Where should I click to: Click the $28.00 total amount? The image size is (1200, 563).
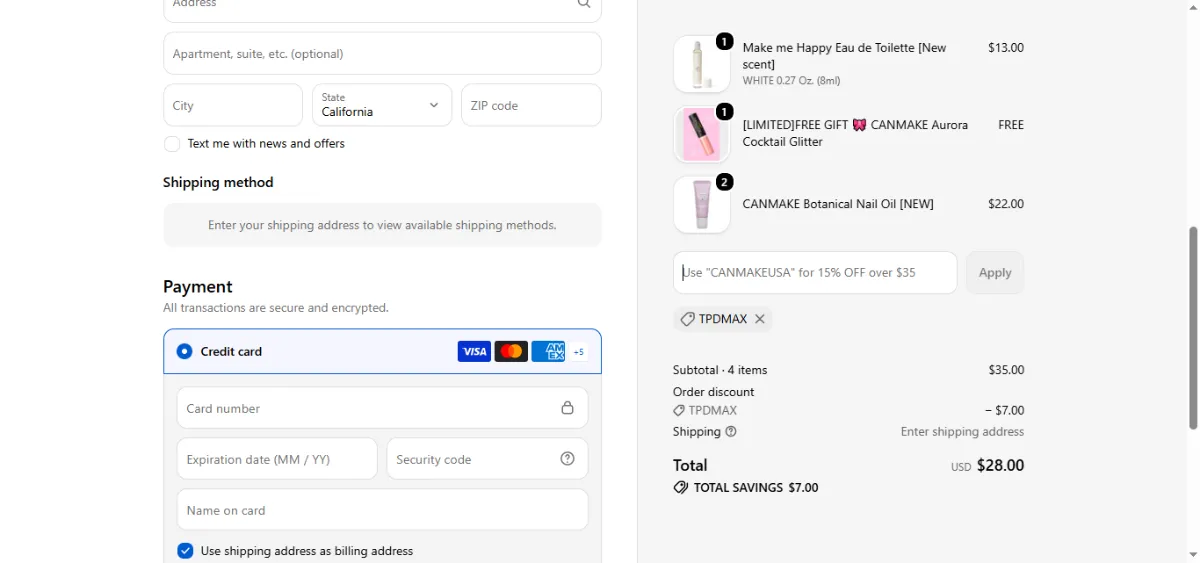[x=1000, y=466]
